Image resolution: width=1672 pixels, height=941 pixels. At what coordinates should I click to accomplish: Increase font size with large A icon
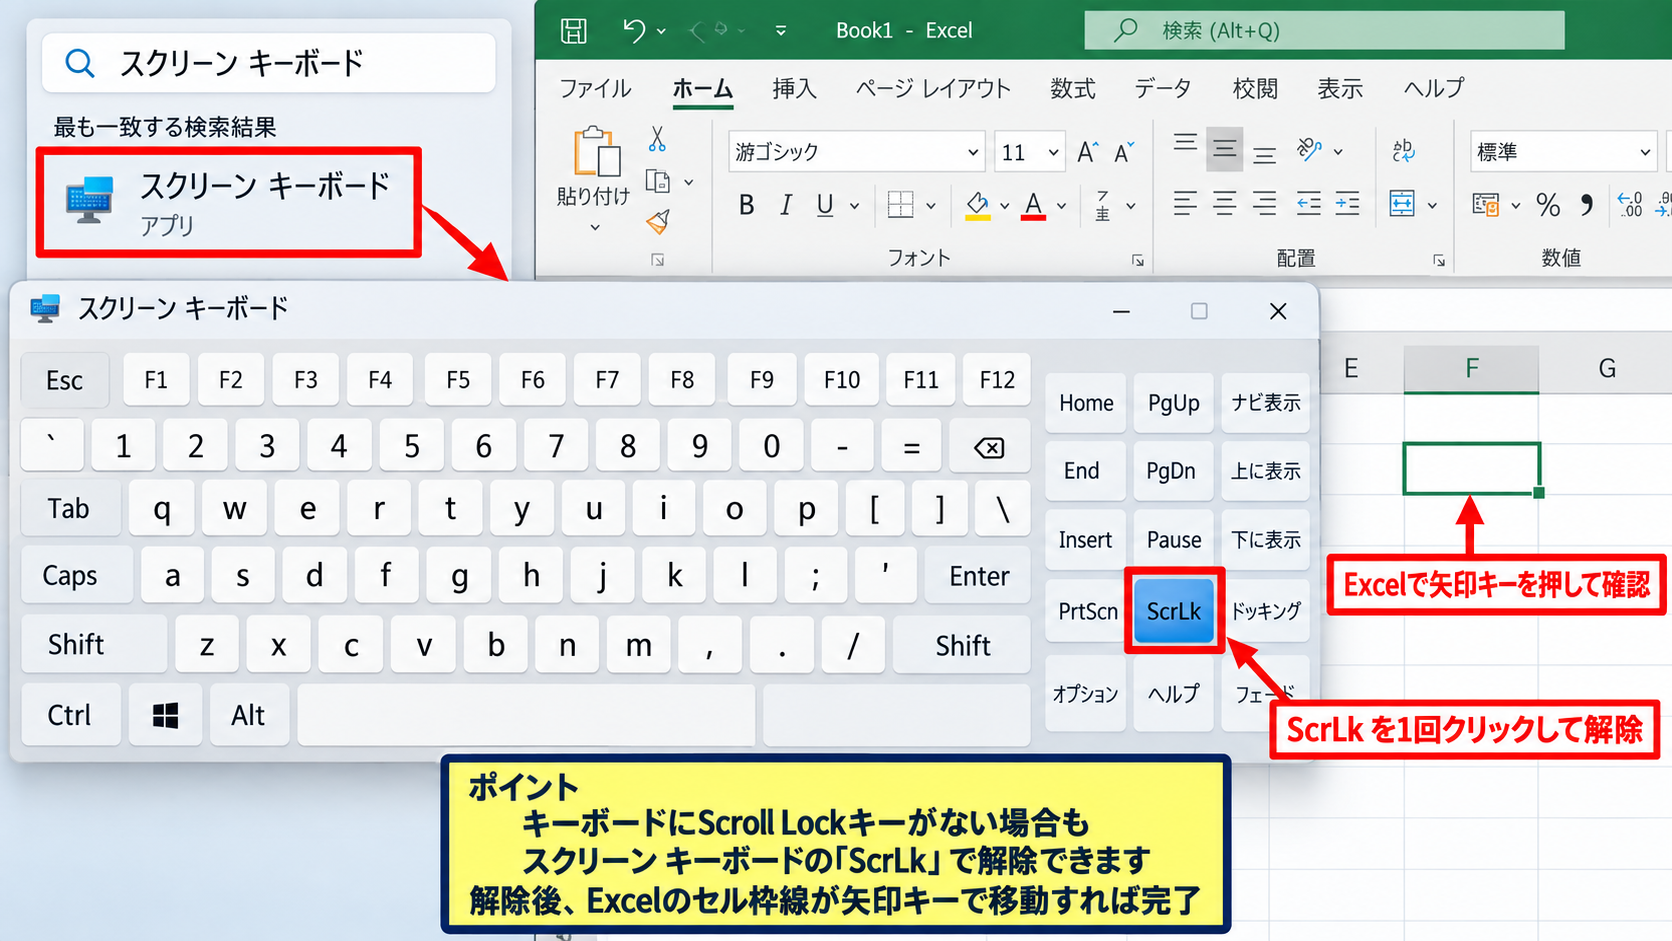coord(1088,152)
